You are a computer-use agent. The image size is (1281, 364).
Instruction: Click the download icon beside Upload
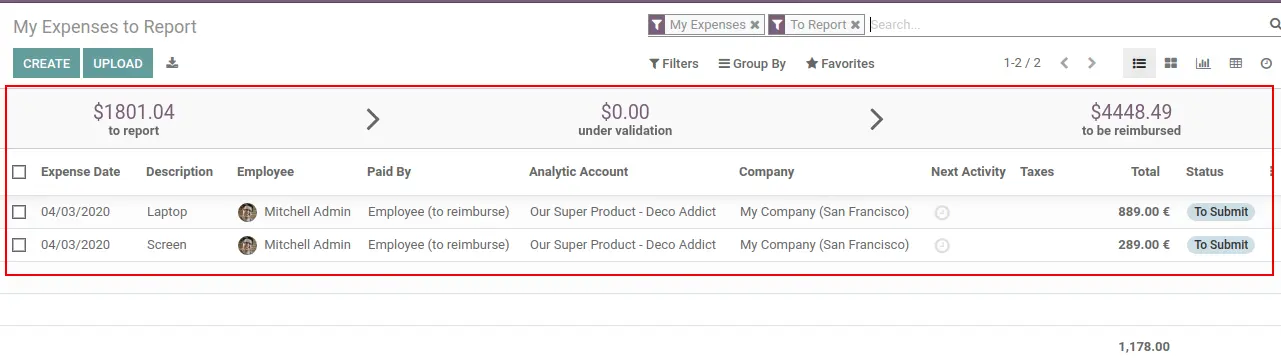(172, 63)
